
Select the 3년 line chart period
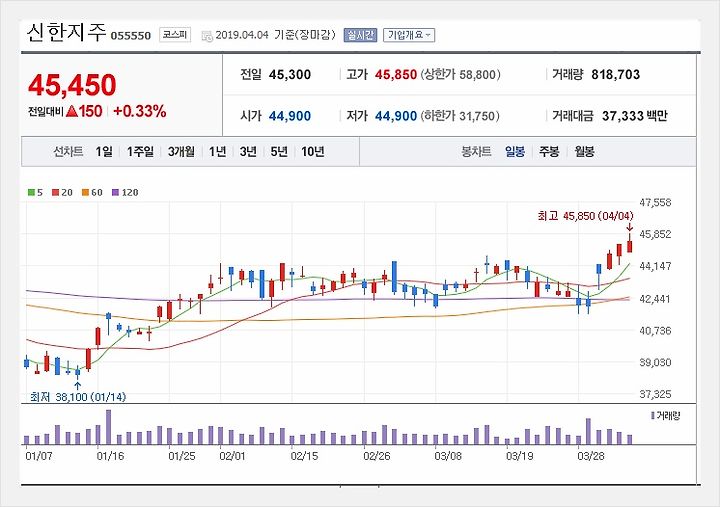248,152
